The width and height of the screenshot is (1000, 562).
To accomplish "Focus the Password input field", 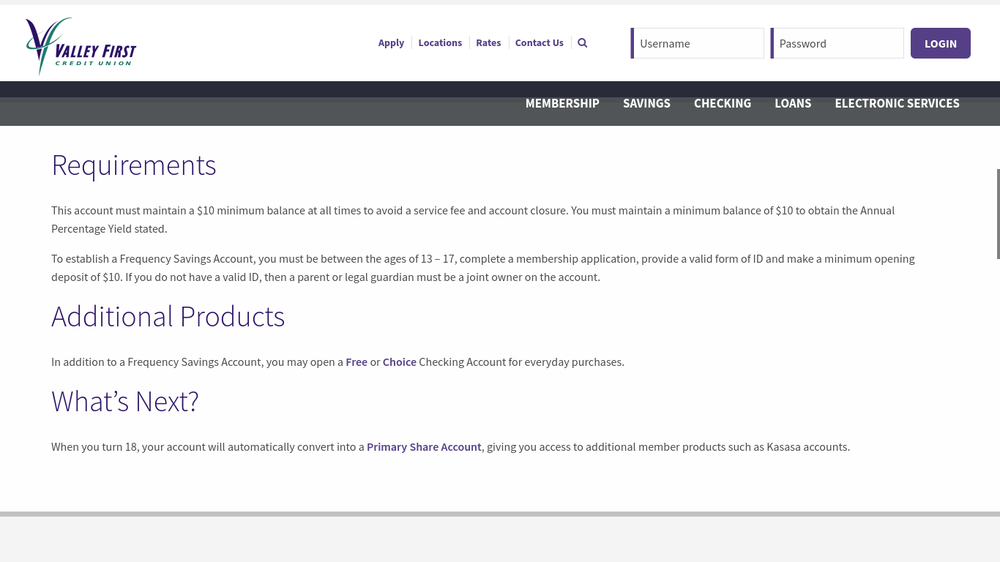I will (839, 44).
